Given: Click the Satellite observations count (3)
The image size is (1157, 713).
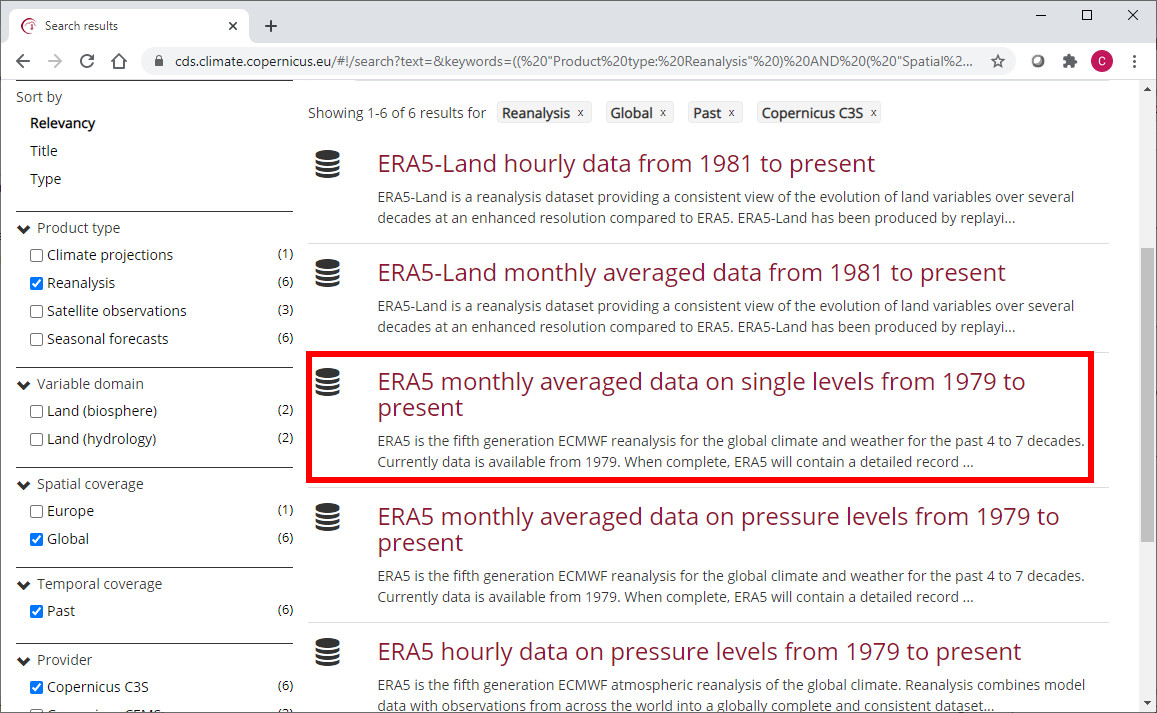Looking at the screenshot, I should point(286,310).
